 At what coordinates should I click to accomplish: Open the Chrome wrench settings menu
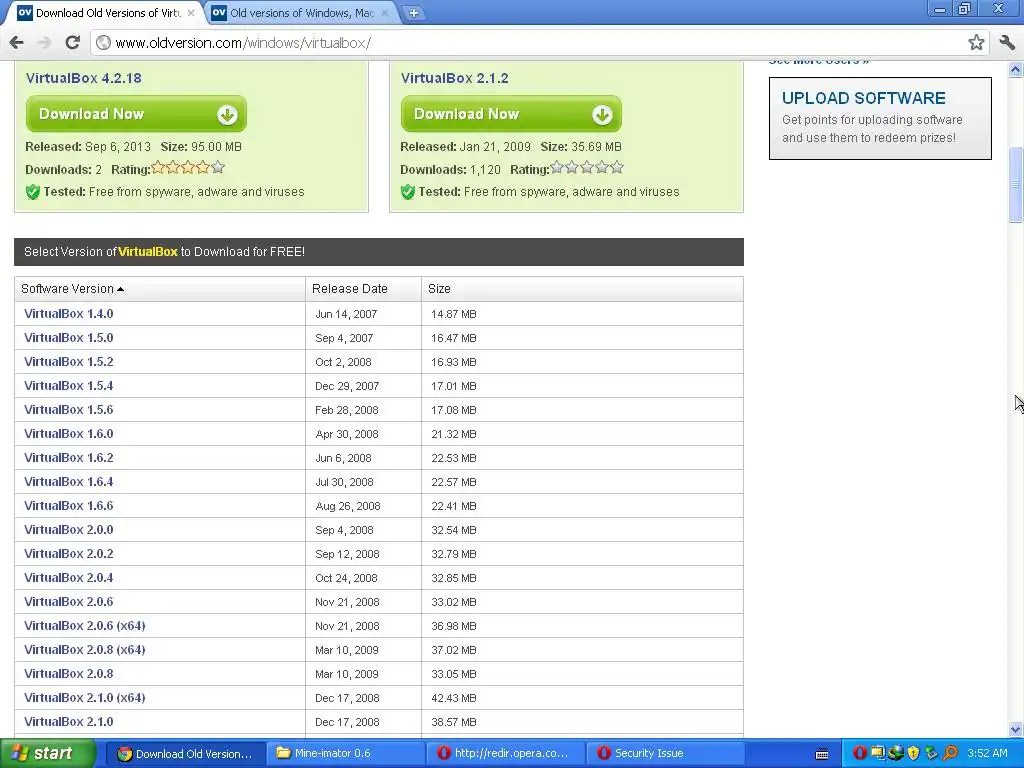point(1007,43)
